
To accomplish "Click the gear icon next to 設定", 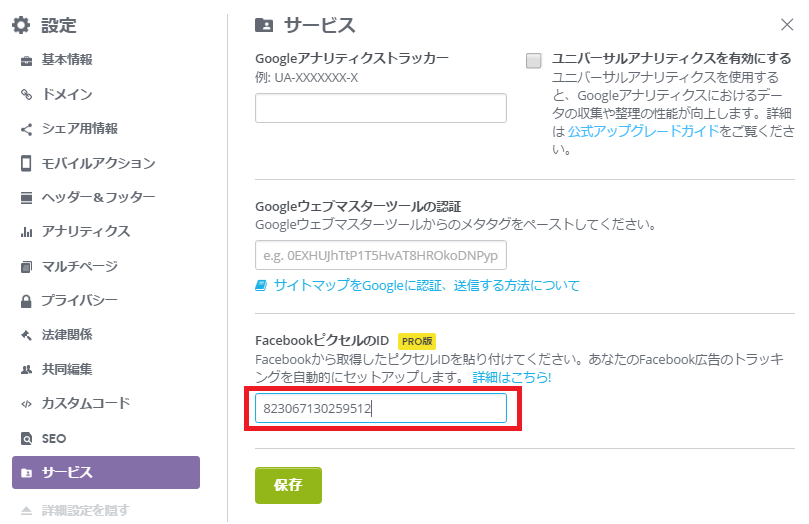I will (21, 25).
